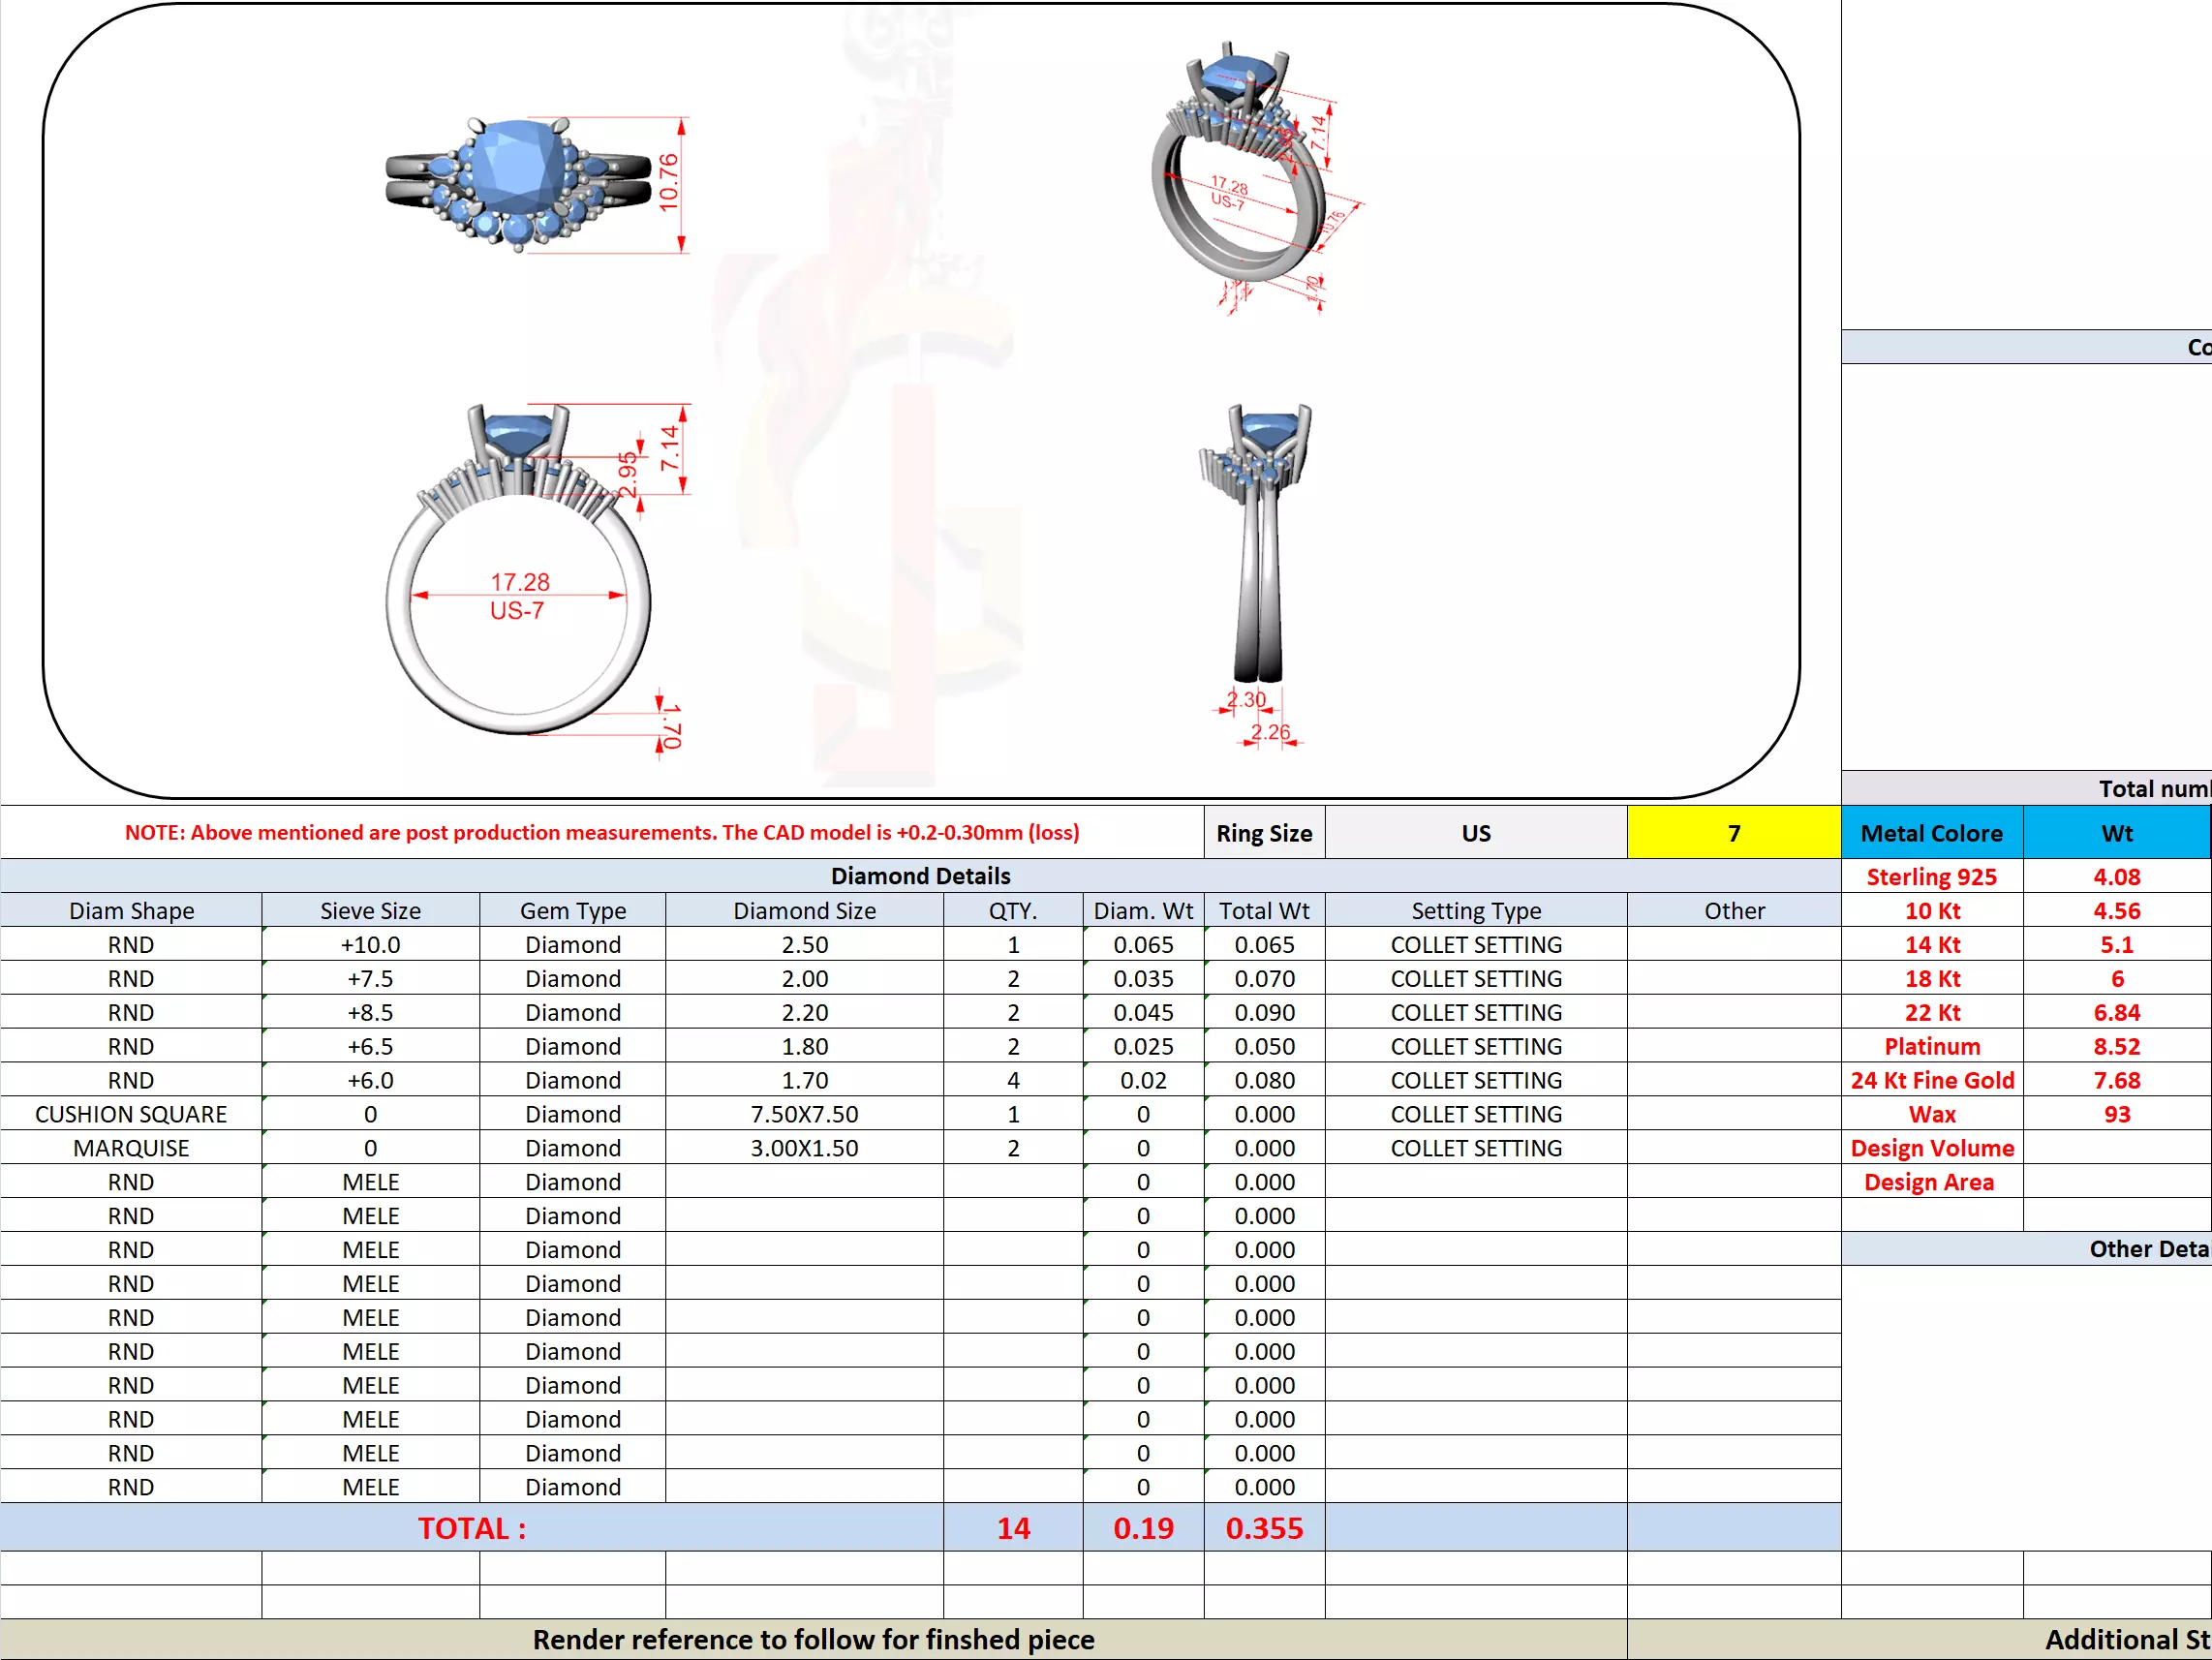Click the Diamond Details header
Screen dimensions: 2212x1660
(x=920, y=876)
